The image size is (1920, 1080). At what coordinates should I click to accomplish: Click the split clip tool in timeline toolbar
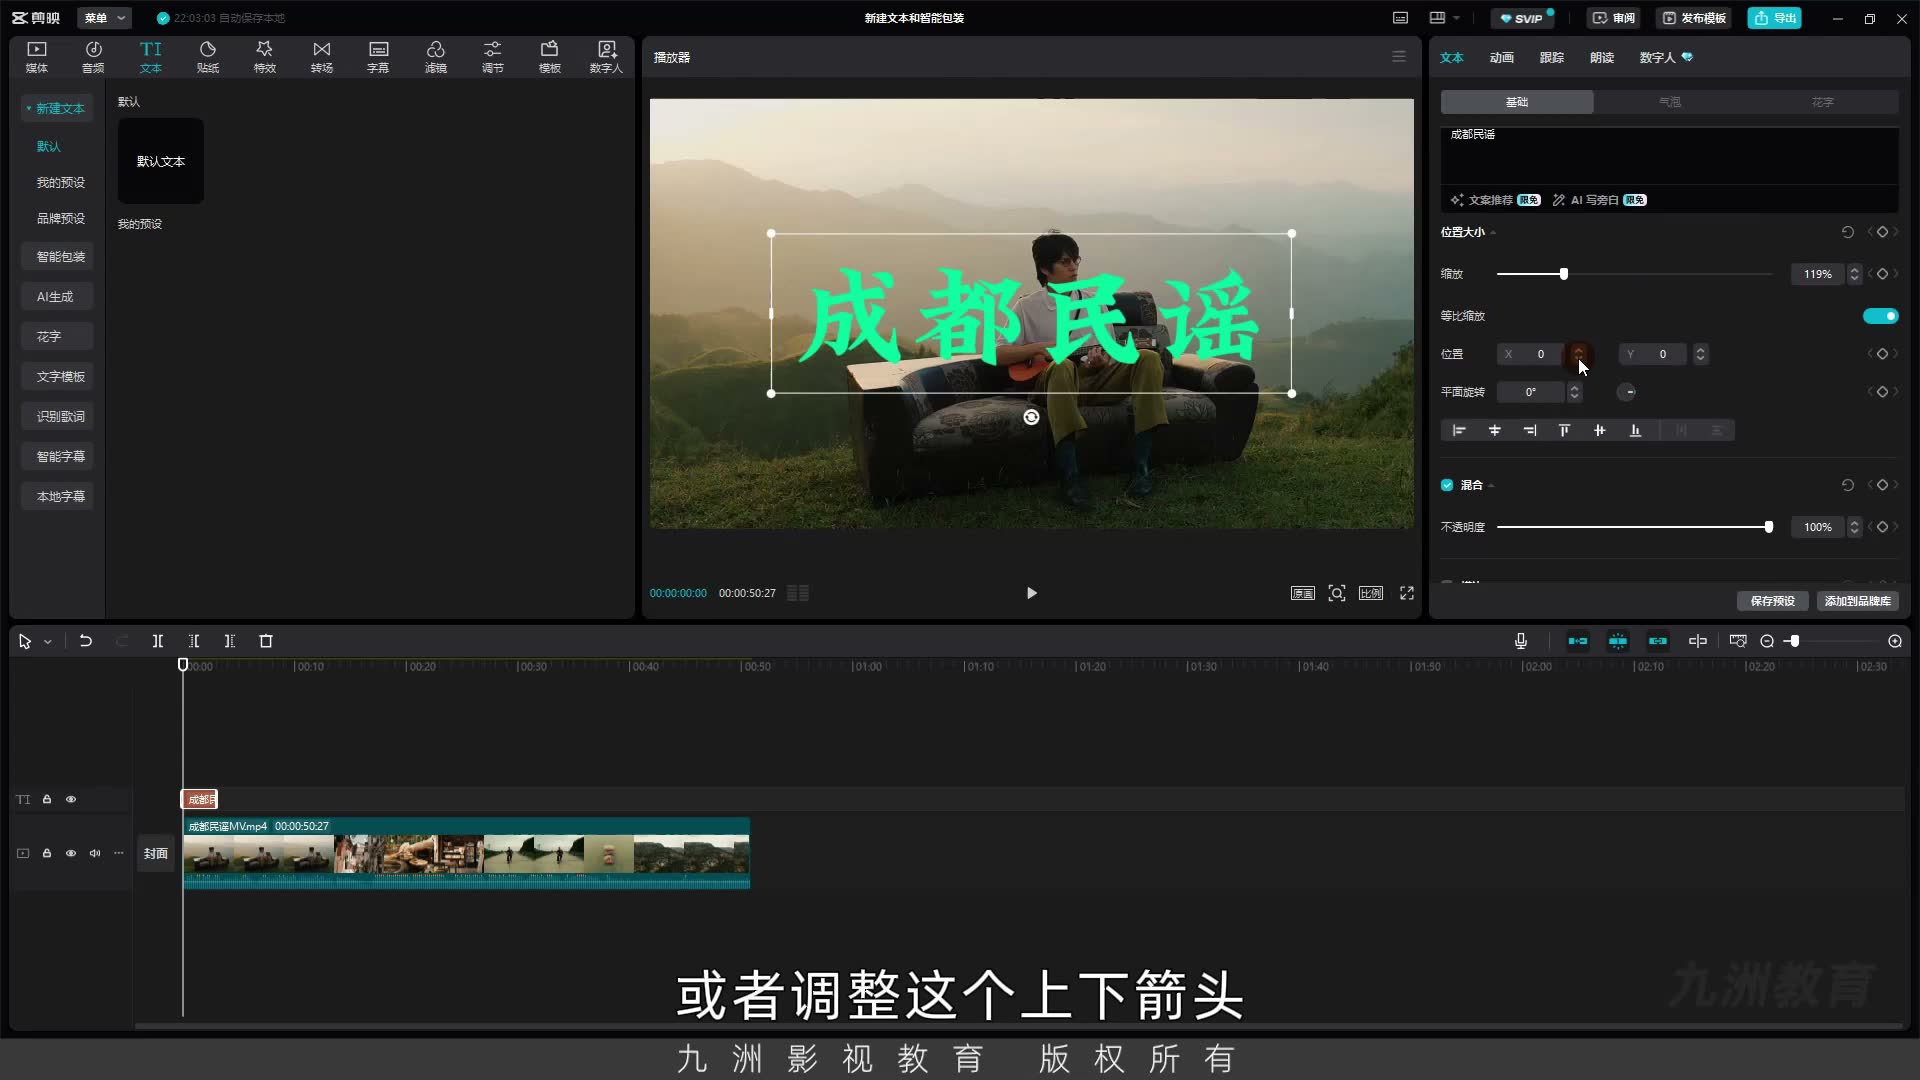(158, 641)
